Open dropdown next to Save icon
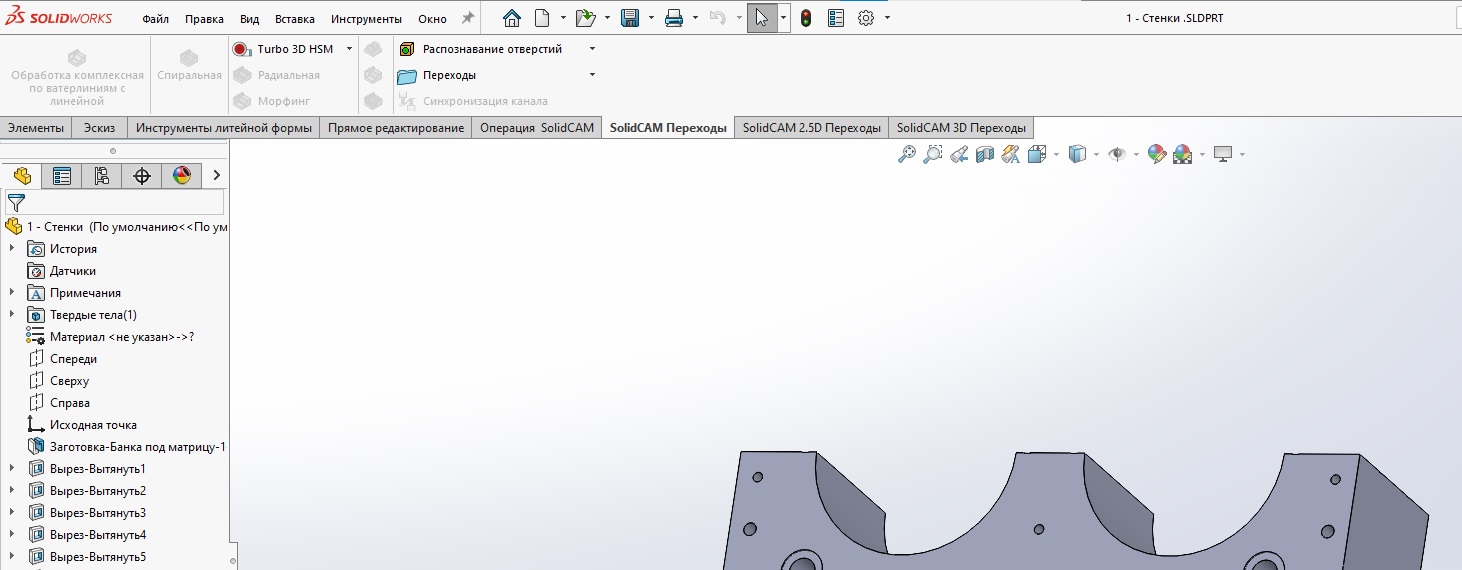This screenshot has height=570, width=1462. [x=651, y=18]
